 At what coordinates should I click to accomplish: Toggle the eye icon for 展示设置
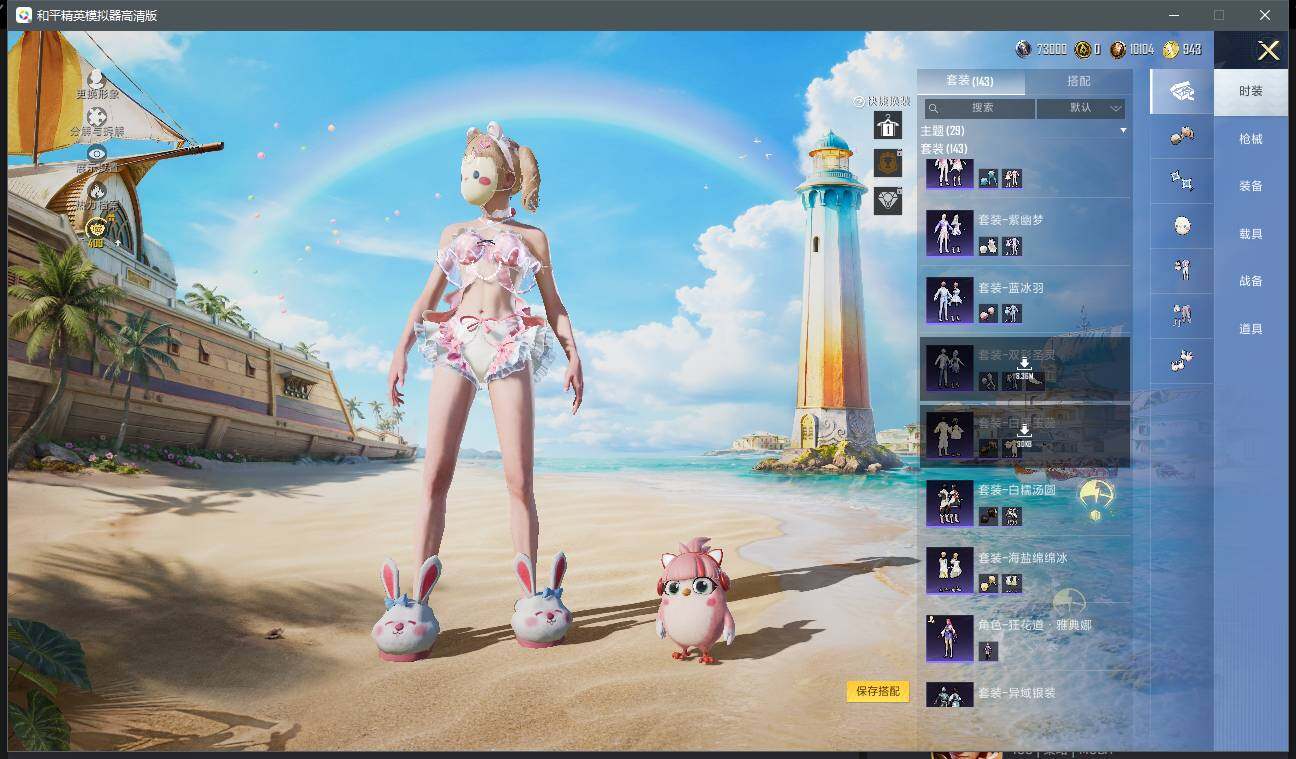click(x=96, y=153)
